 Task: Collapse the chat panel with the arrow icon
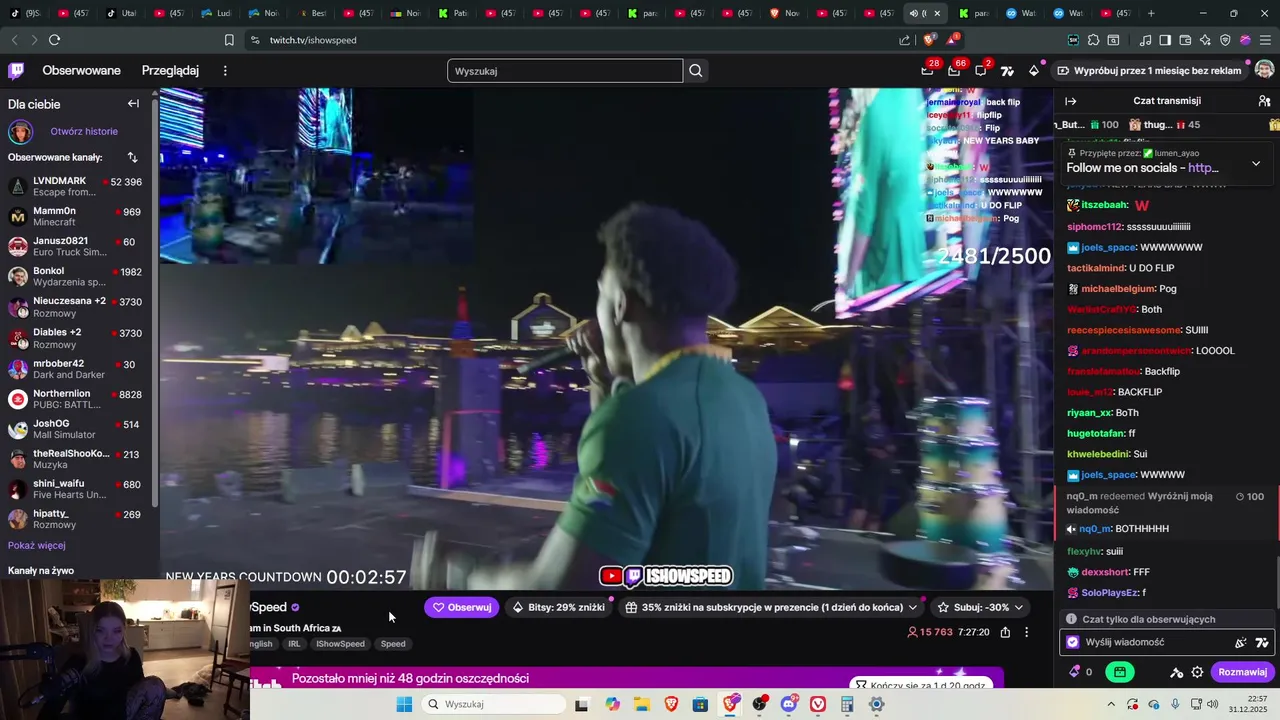pos(1071,101)
